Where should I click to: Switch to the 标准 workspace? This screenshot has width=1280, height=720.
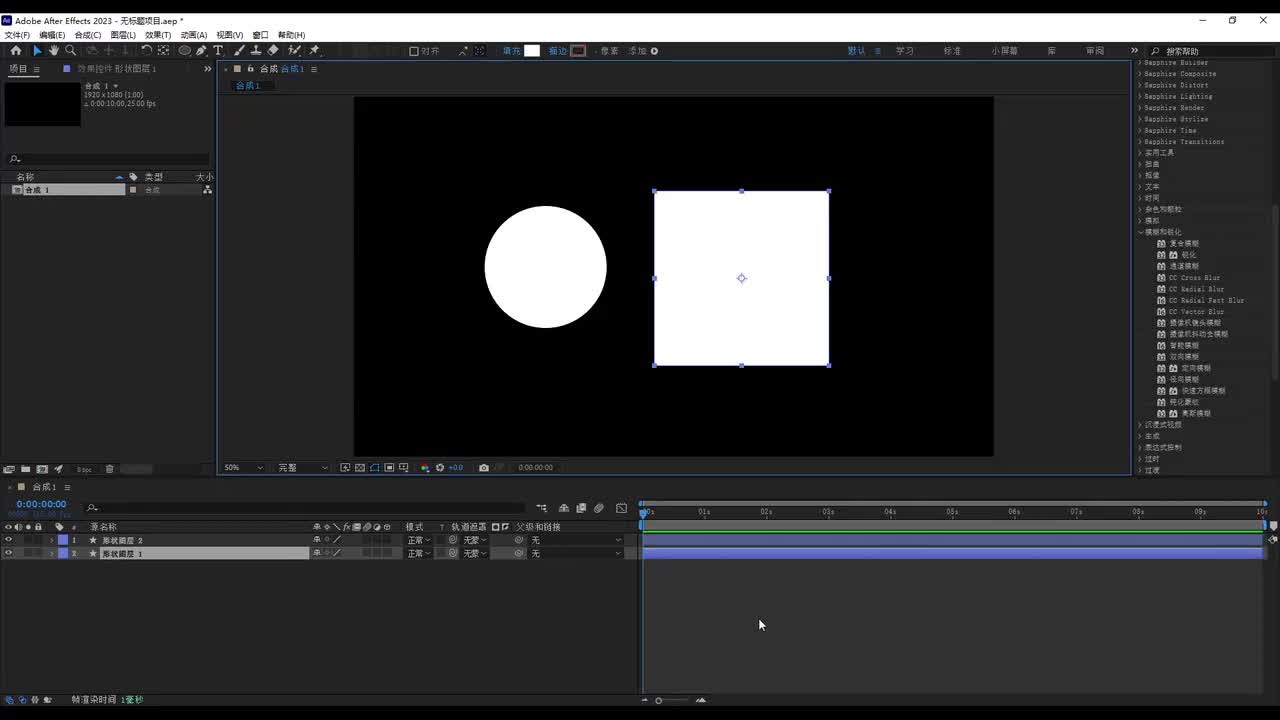(x=952, y=51)
